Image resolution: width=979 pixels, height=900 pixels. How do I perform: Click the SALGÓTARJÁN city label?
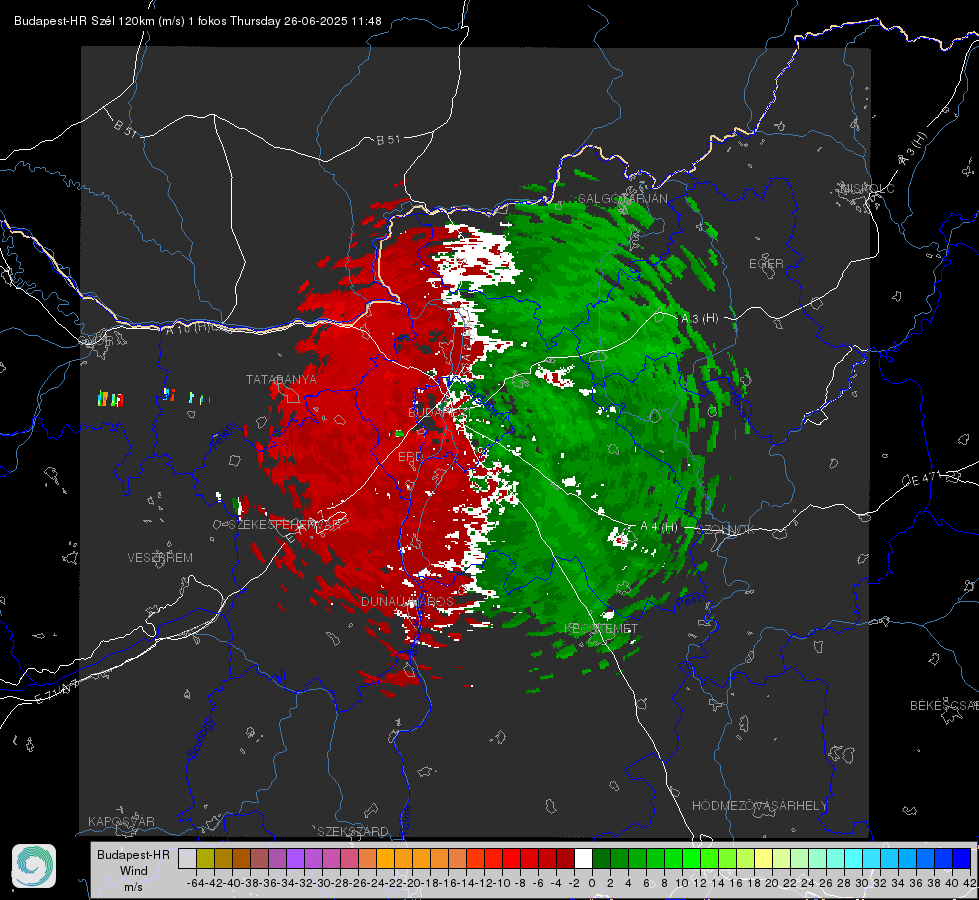coord(622,199)
